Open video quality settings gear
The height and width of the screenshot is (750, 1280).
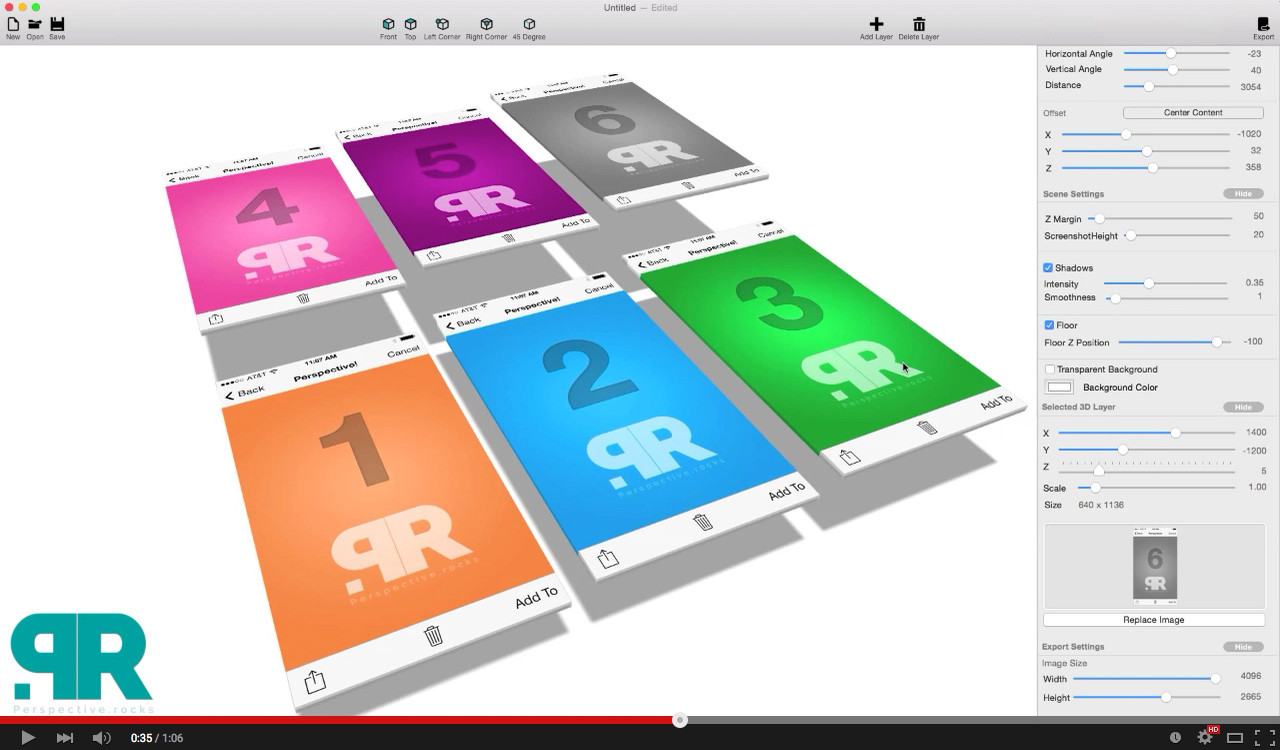coord(1205,738)
